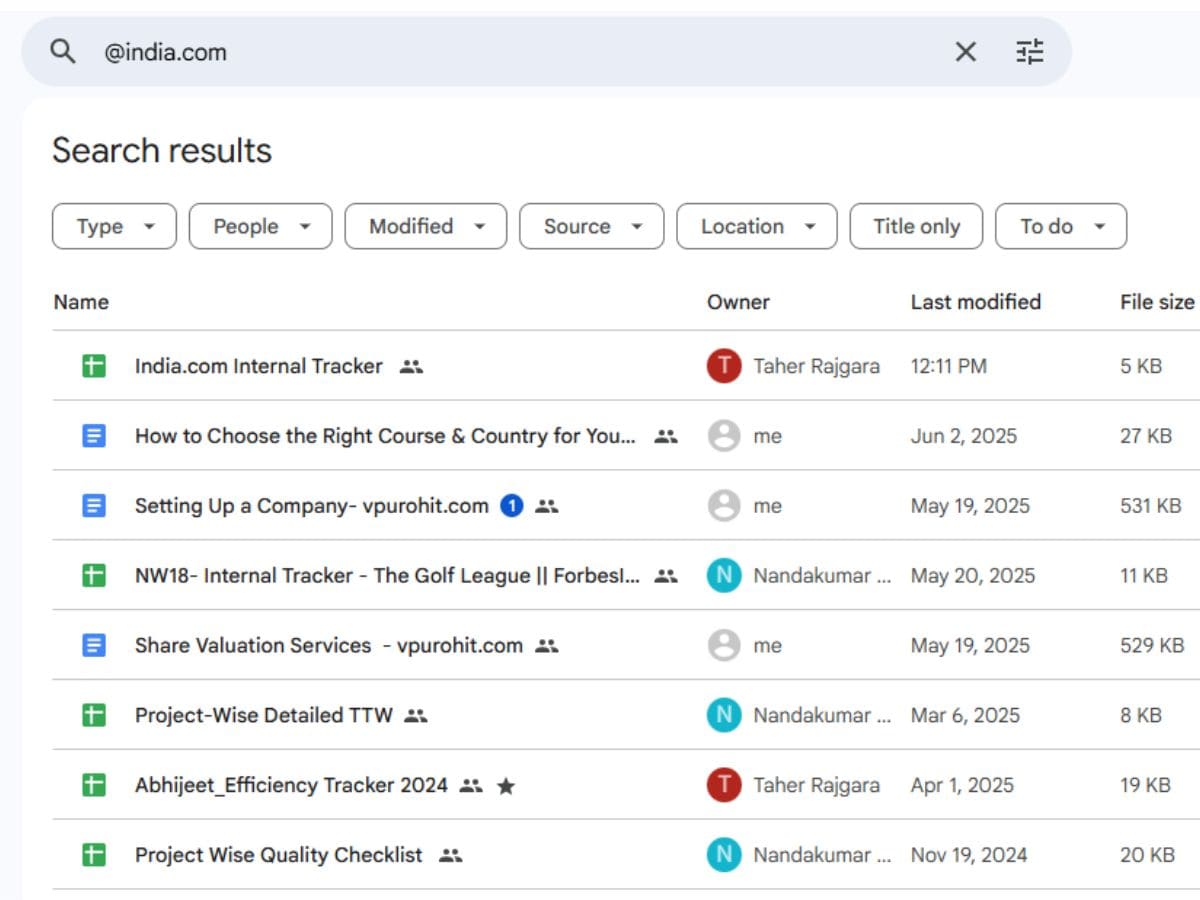Click owner avatar in How to Choose row
The height and width of the screenshot is (900, 1200).
point(723,436)
